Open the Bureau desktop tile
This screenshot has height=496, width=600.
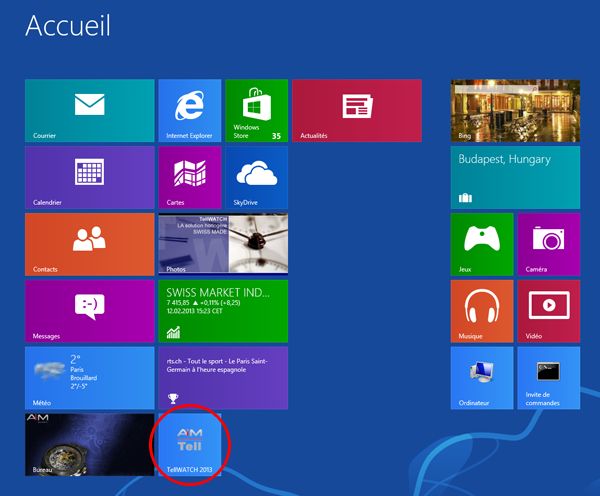click(89, 443)
